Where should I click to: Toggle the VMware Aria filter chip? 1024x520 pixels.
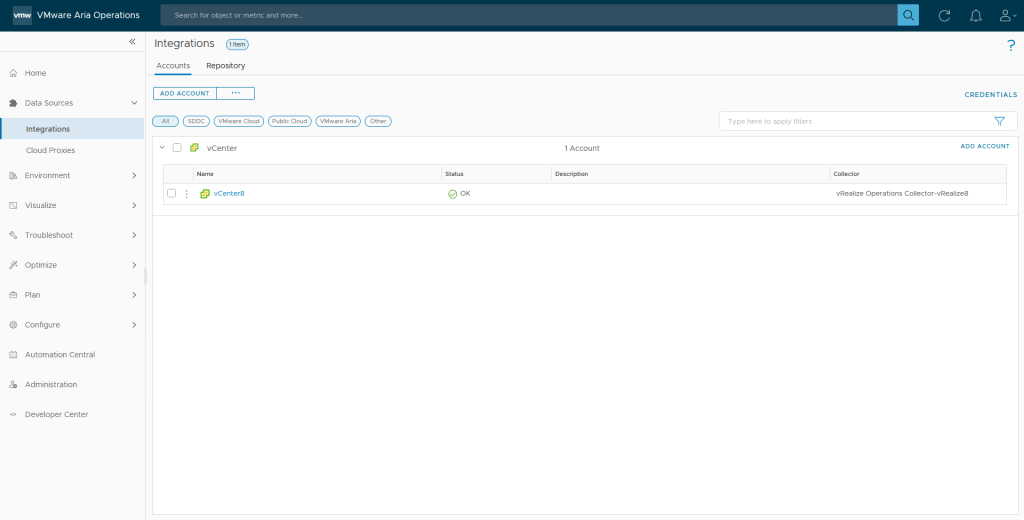tap(338, 122)
